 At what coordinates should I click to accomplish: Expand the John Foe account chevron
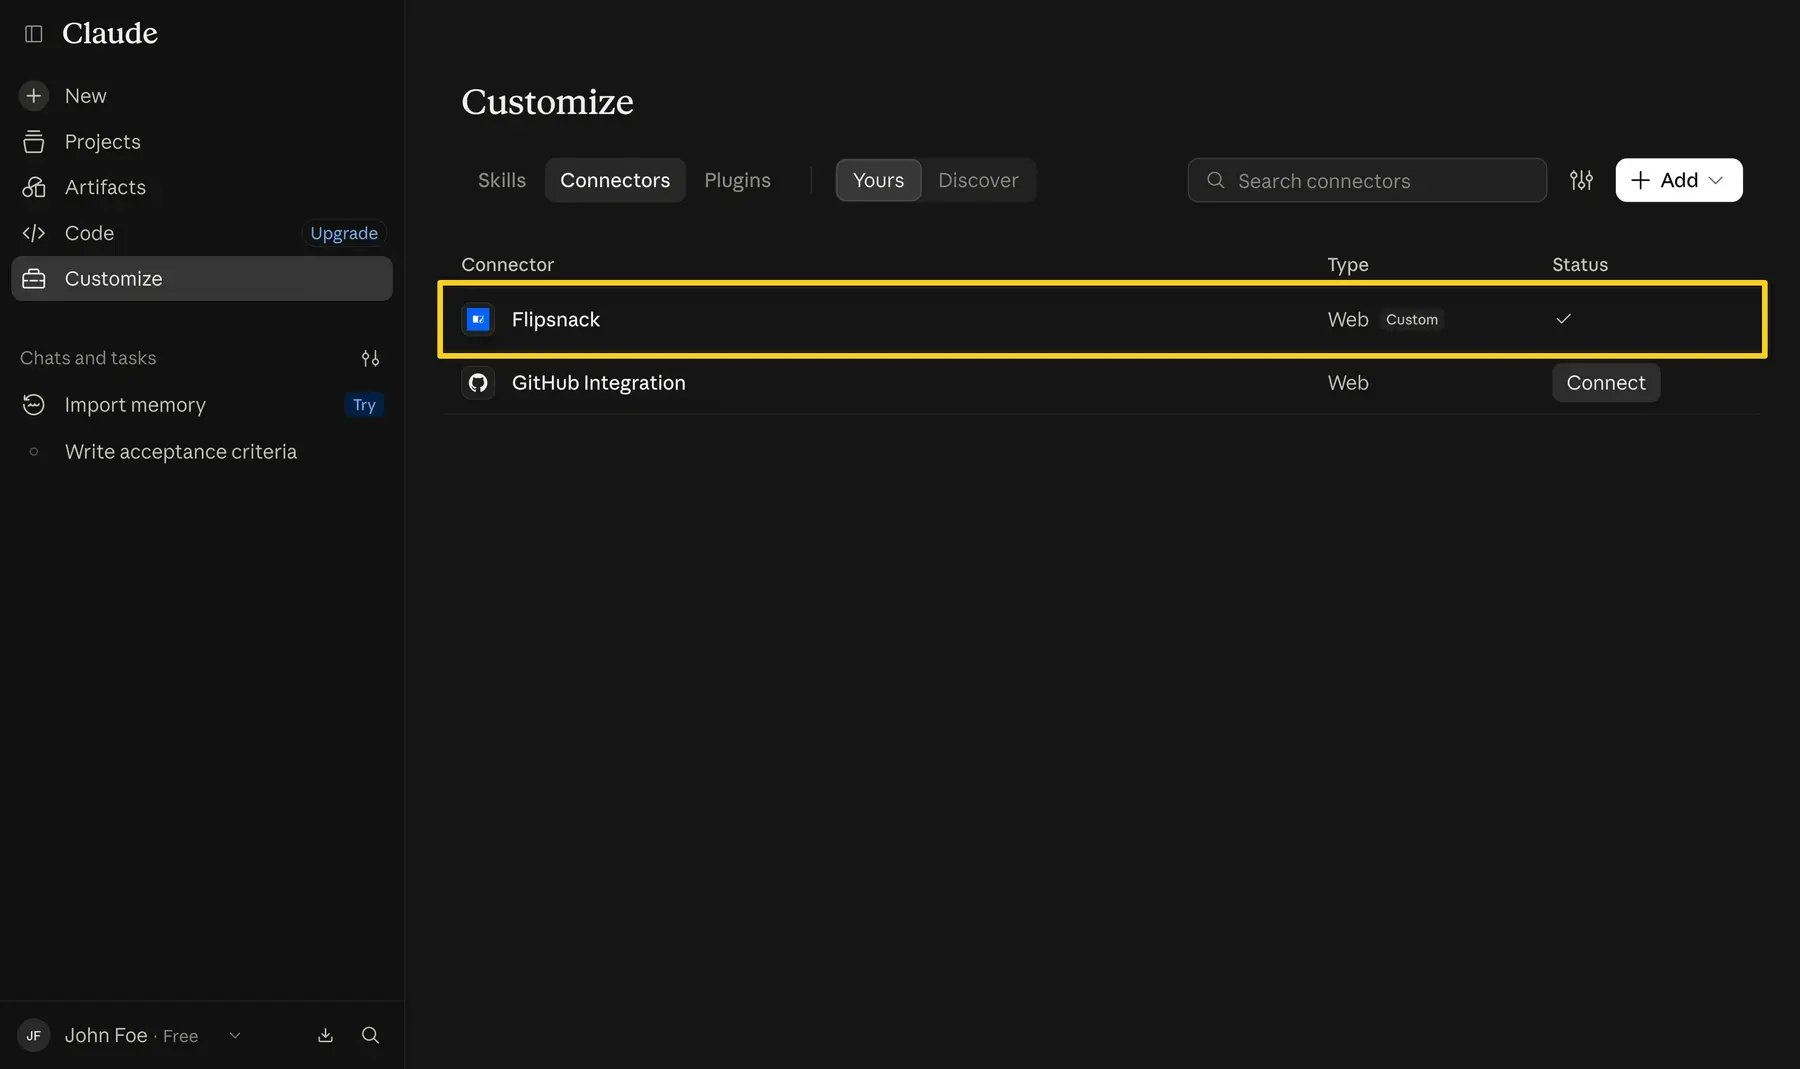coord(235,1035)
